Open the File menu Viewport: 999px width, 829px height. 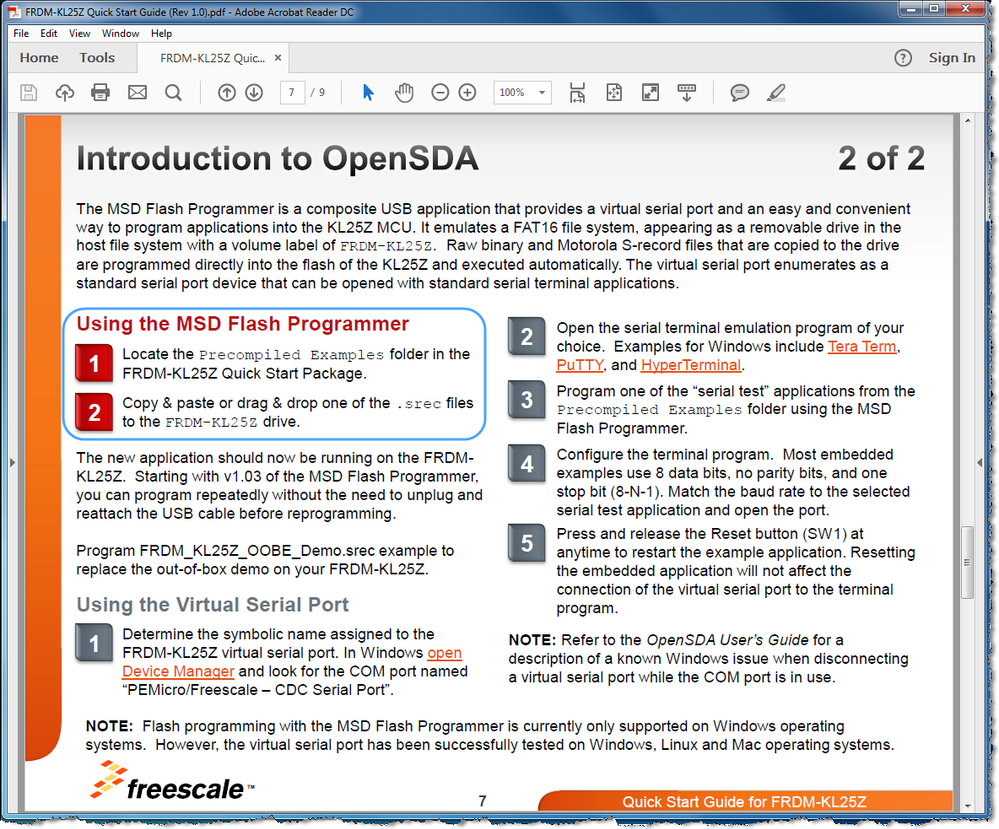tap(21, 33)
